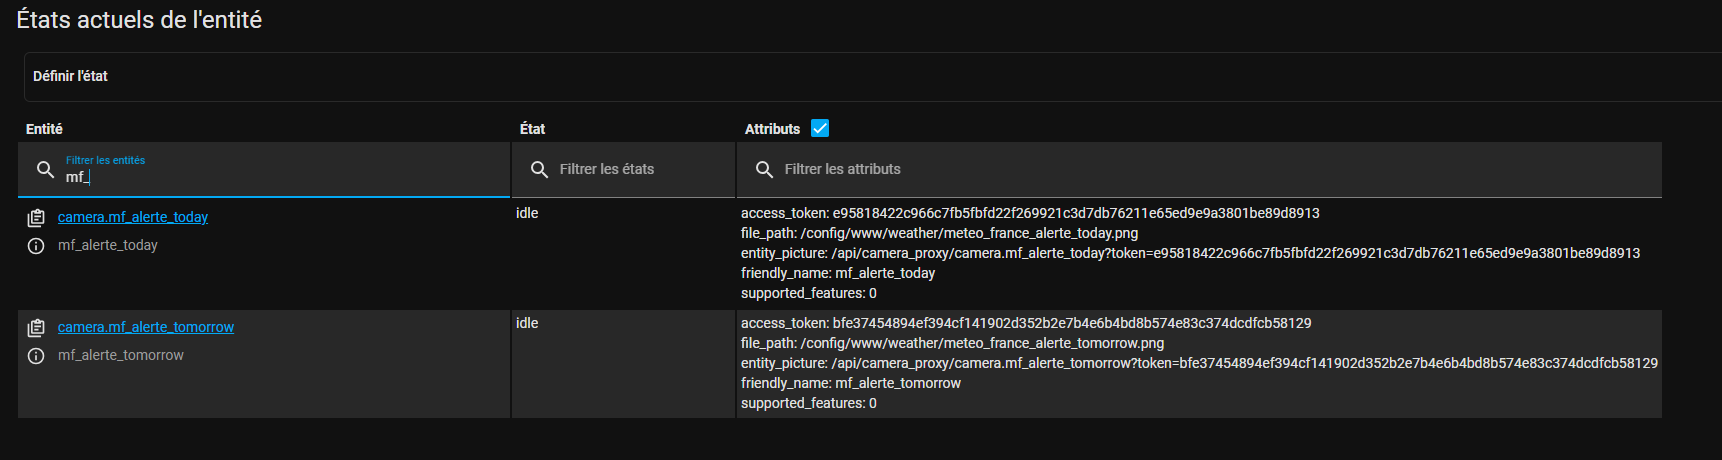Focus the Filtrer les attributs field
This screenshot has height=460, width=1722.
1199,169
